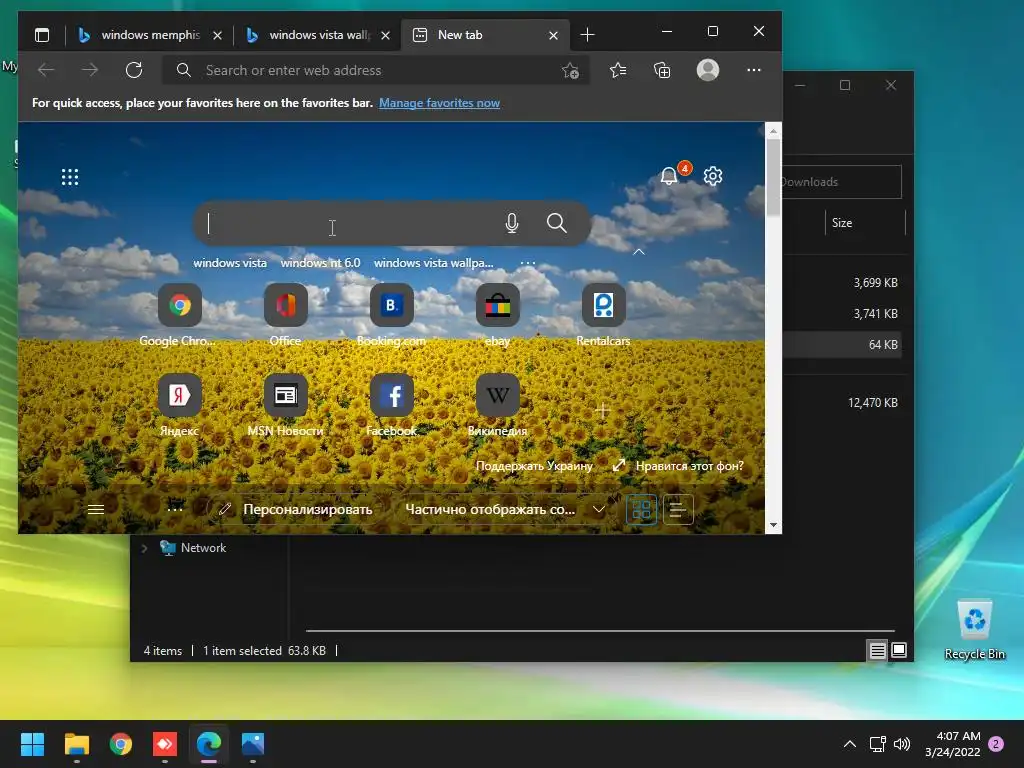Open the Edge profile avatar
1024x768 pixels.
click(x=708, y=70)
